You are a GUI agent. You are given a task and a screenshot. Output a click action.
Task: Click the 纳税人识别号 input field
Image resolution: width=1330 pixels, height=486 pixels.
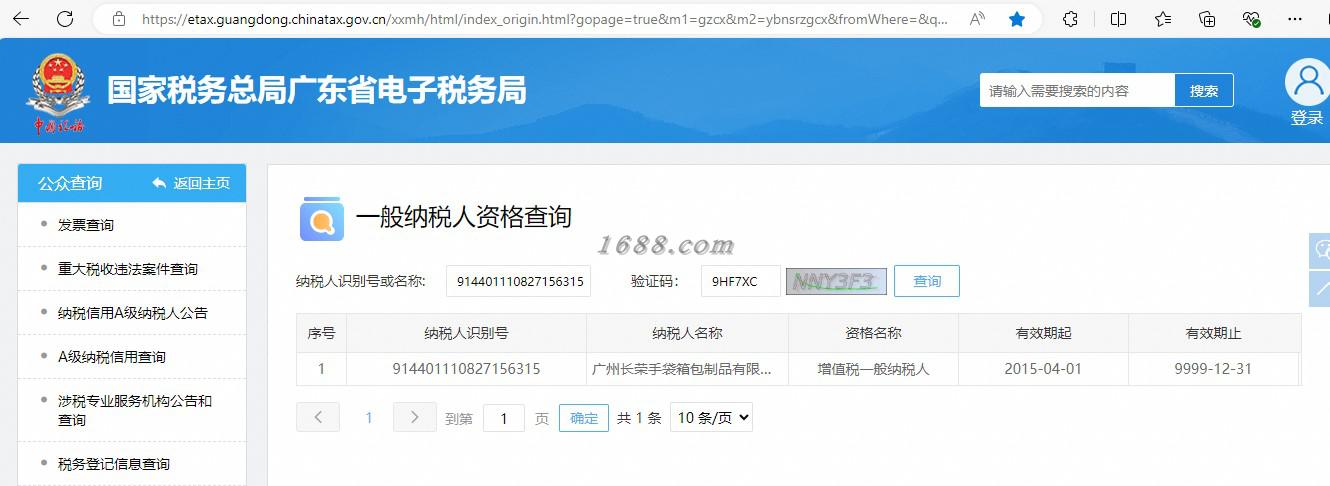coord(519,282)
